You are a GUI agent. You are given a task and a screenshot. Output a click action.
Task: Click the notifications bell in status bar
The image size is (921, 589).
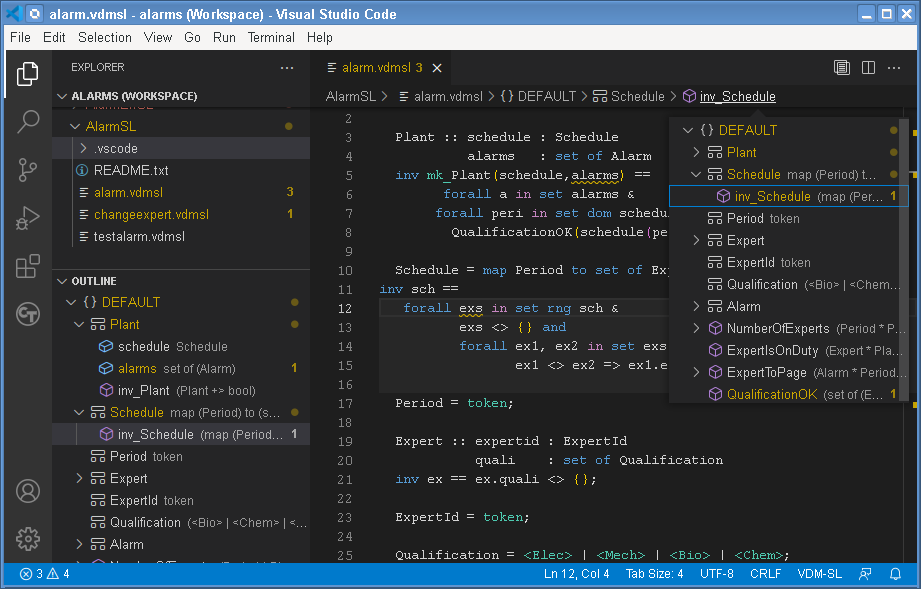pyautogui.click(x=895, y=574)
